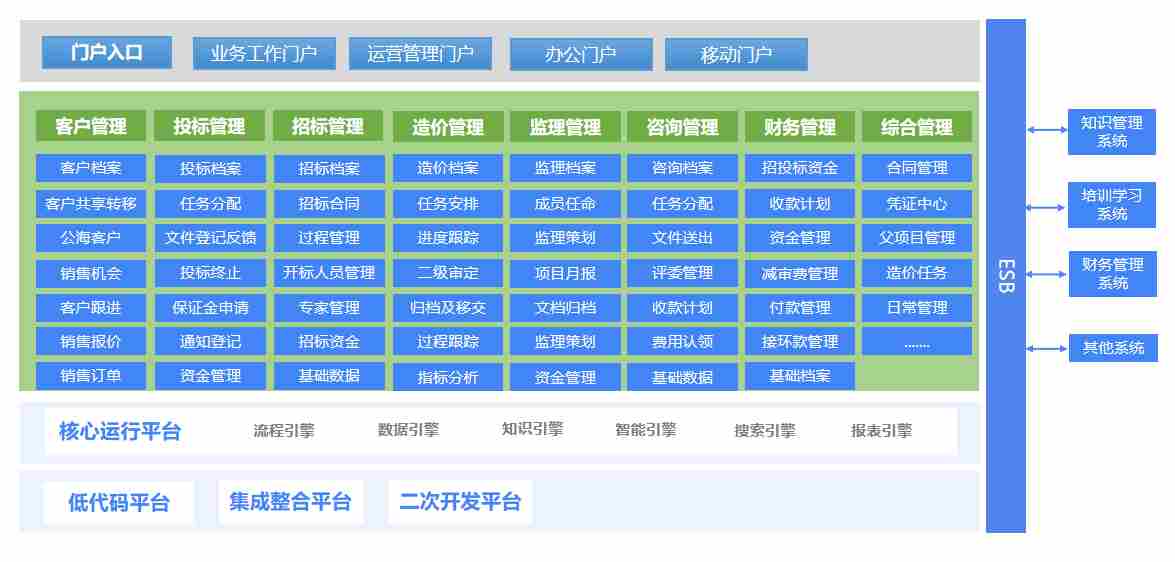This screenshot has height=562, width=1175.
Task: Click the 保证金申请 block
Action: (x=210, y=308)
